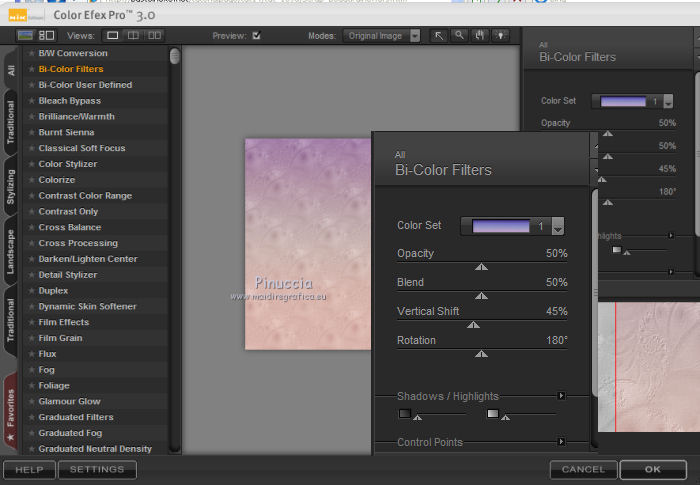The image size is (700, 485).
Task: Select Brilliance/Warmth filter
Action: [x=76, y=117]
